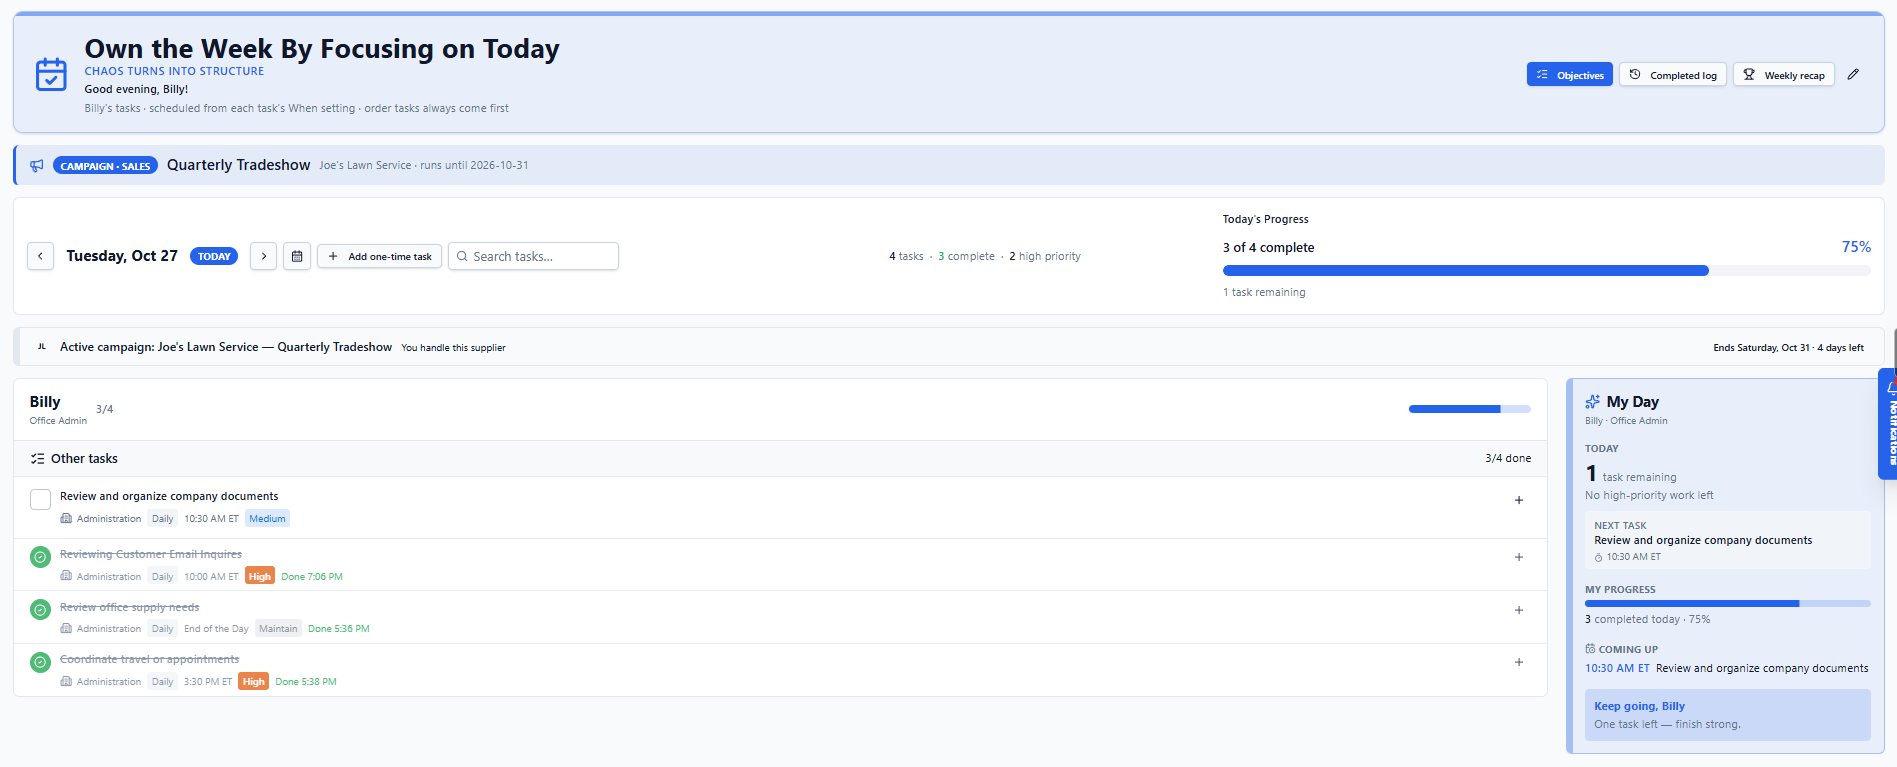Click '3:30 PM ET' time label
Image resolution: width=1897 pixels, height=767 pixels.
[208, 681]
